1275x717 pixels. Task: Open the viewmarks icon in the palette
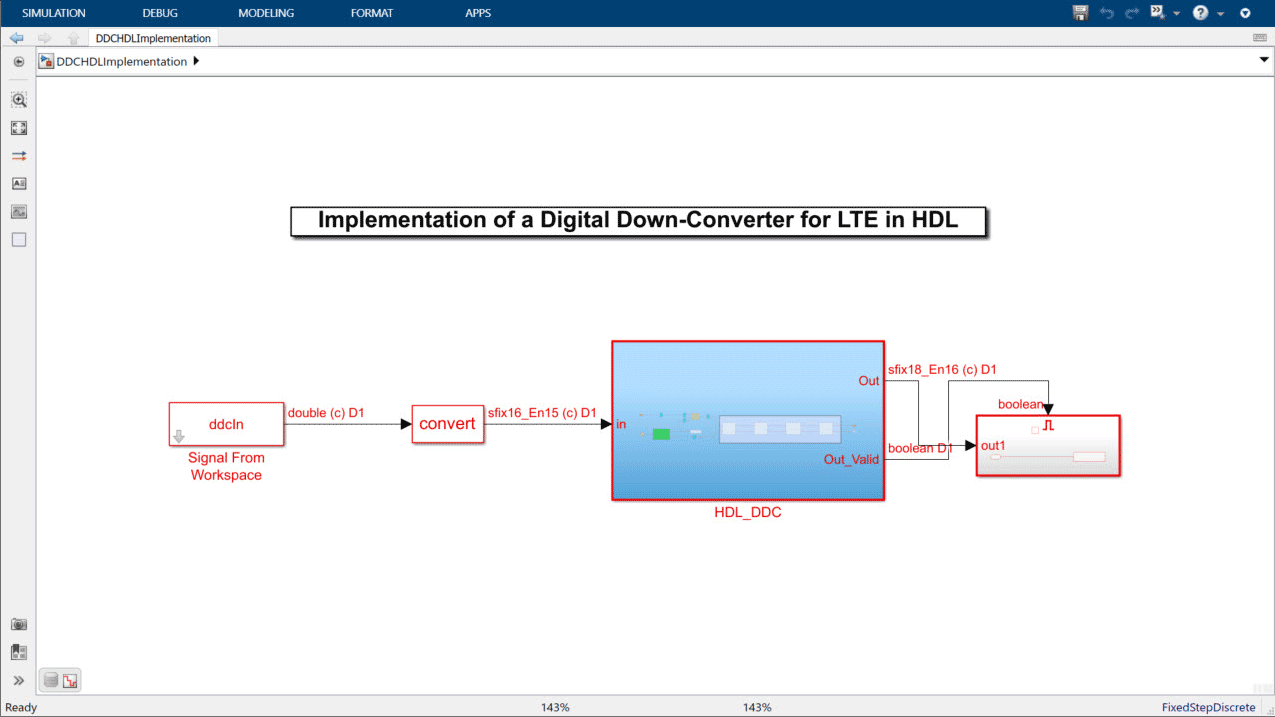19,652
